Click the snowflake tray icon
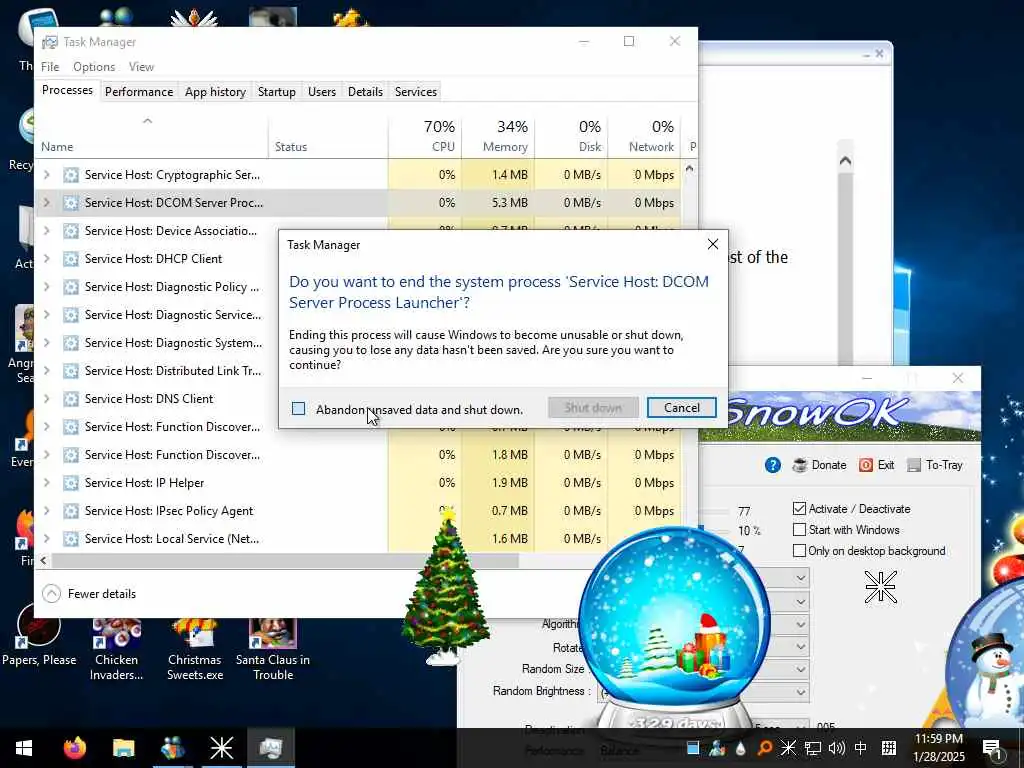 pos(788,748)
